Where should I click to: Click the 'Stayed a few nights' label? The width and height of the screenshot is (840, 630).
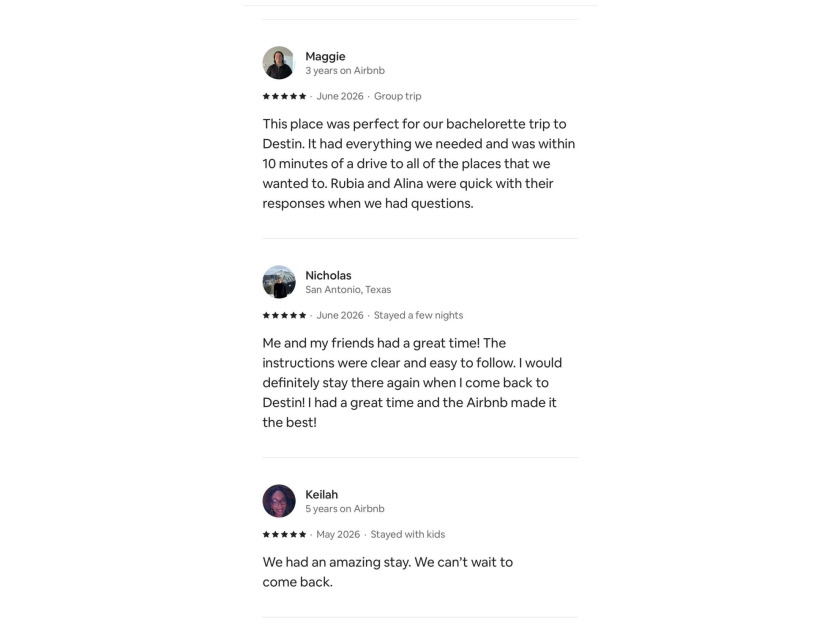418,316
